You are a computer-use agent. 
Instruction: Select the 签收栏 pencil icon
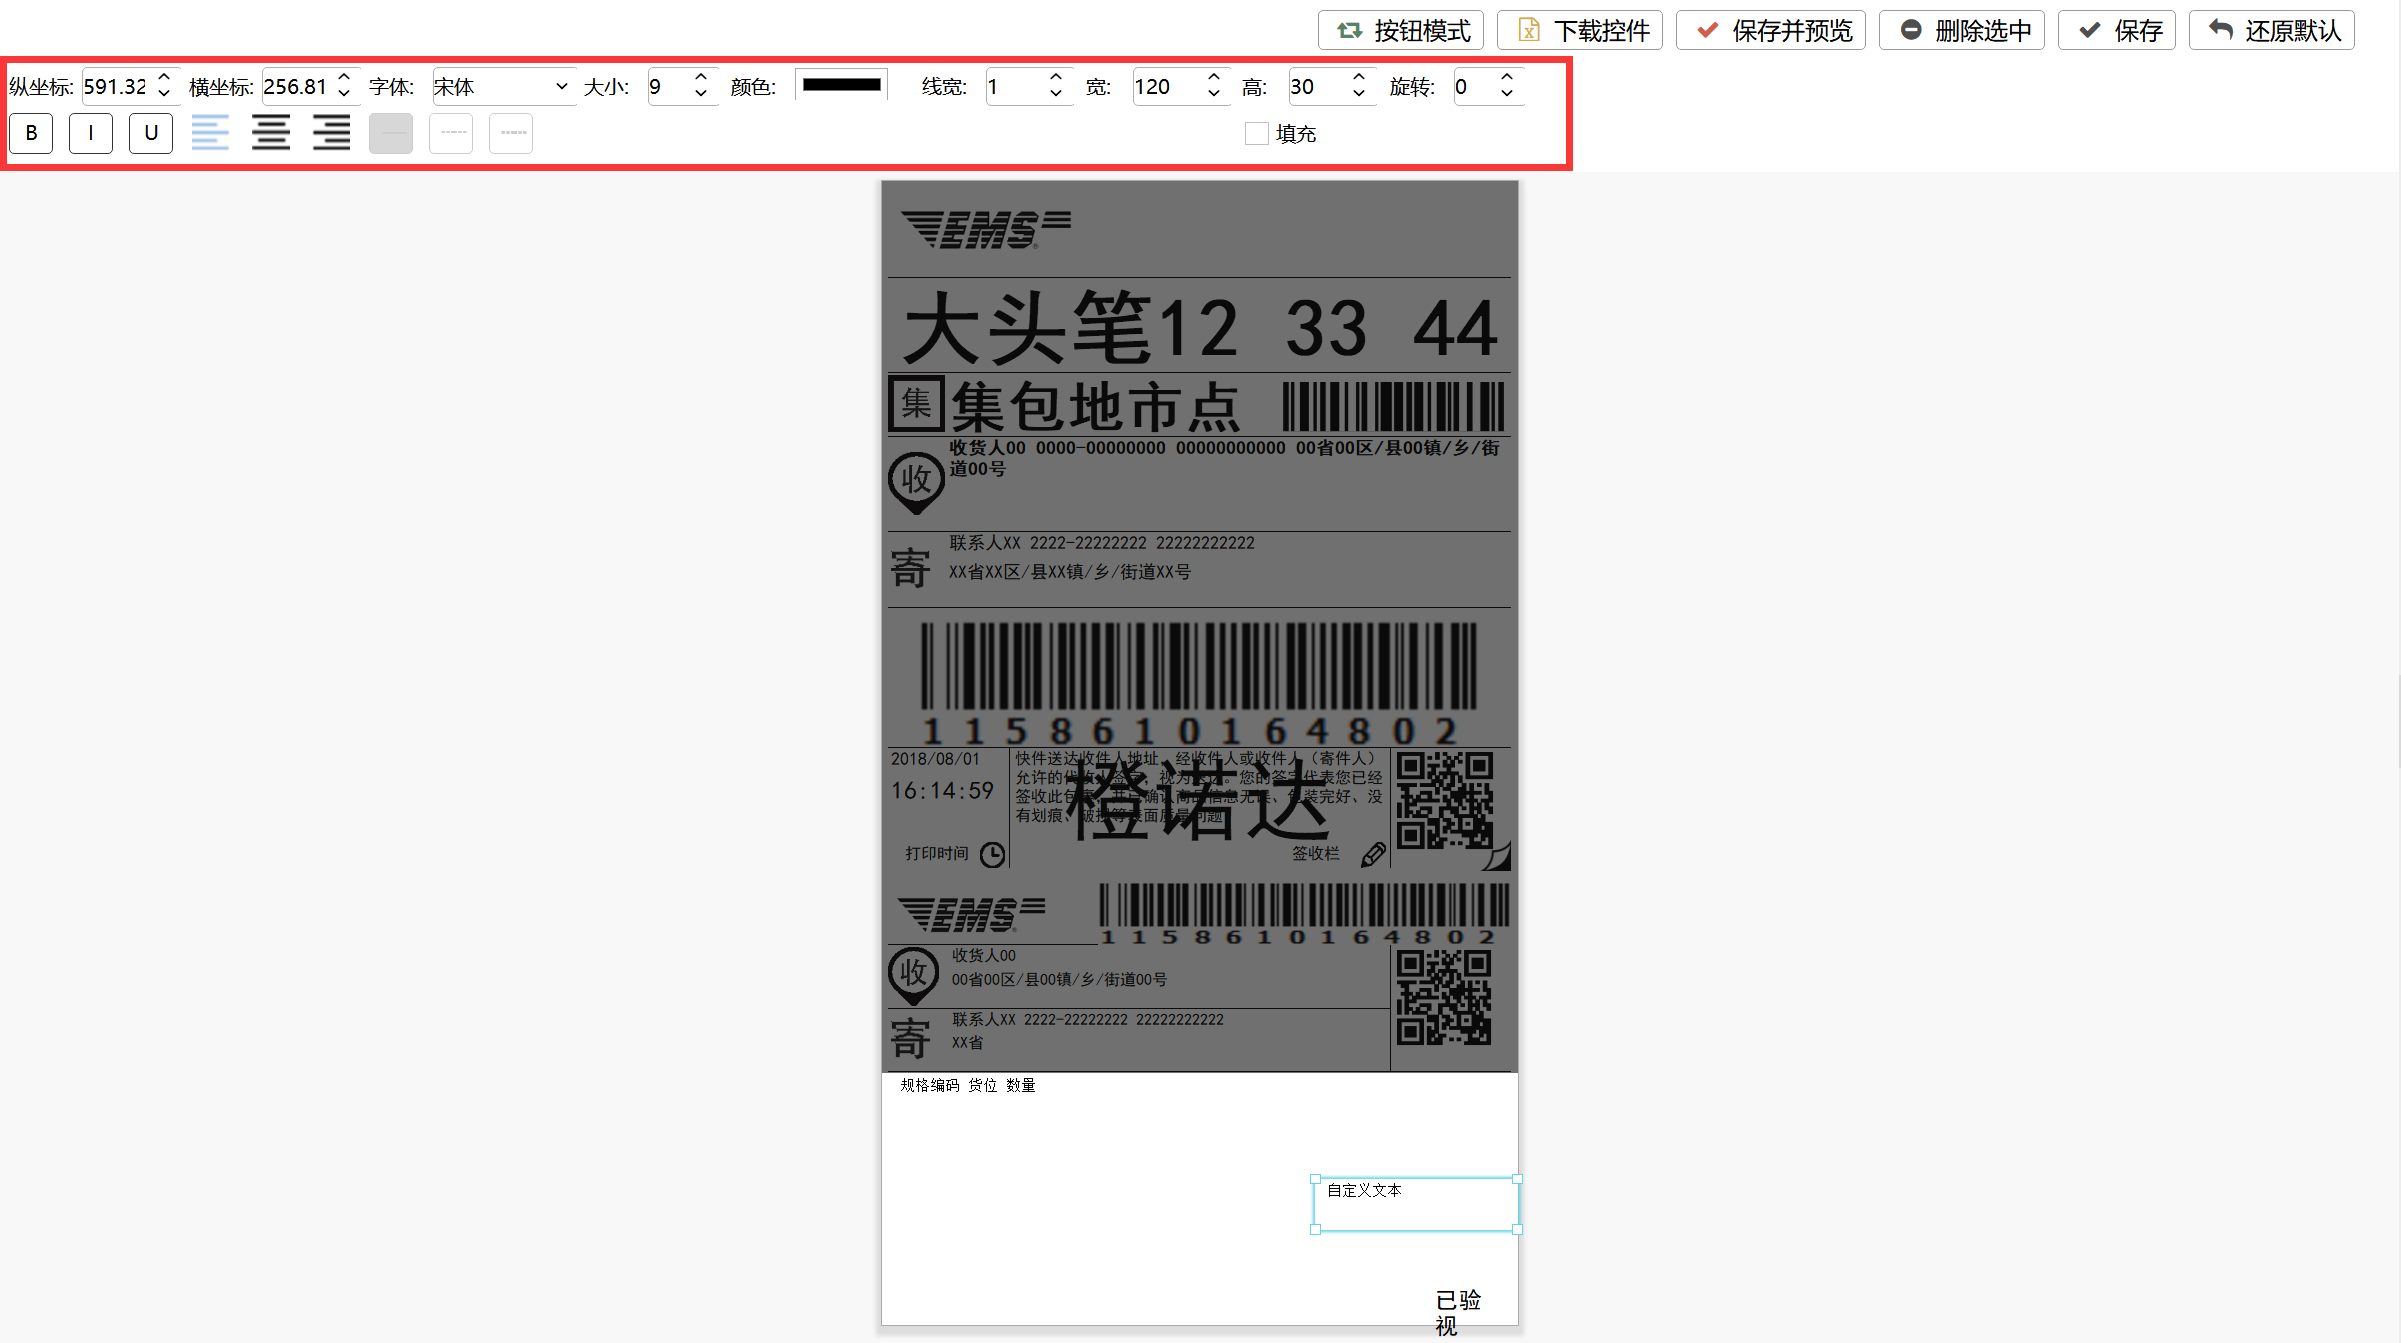pos(1373,855)
